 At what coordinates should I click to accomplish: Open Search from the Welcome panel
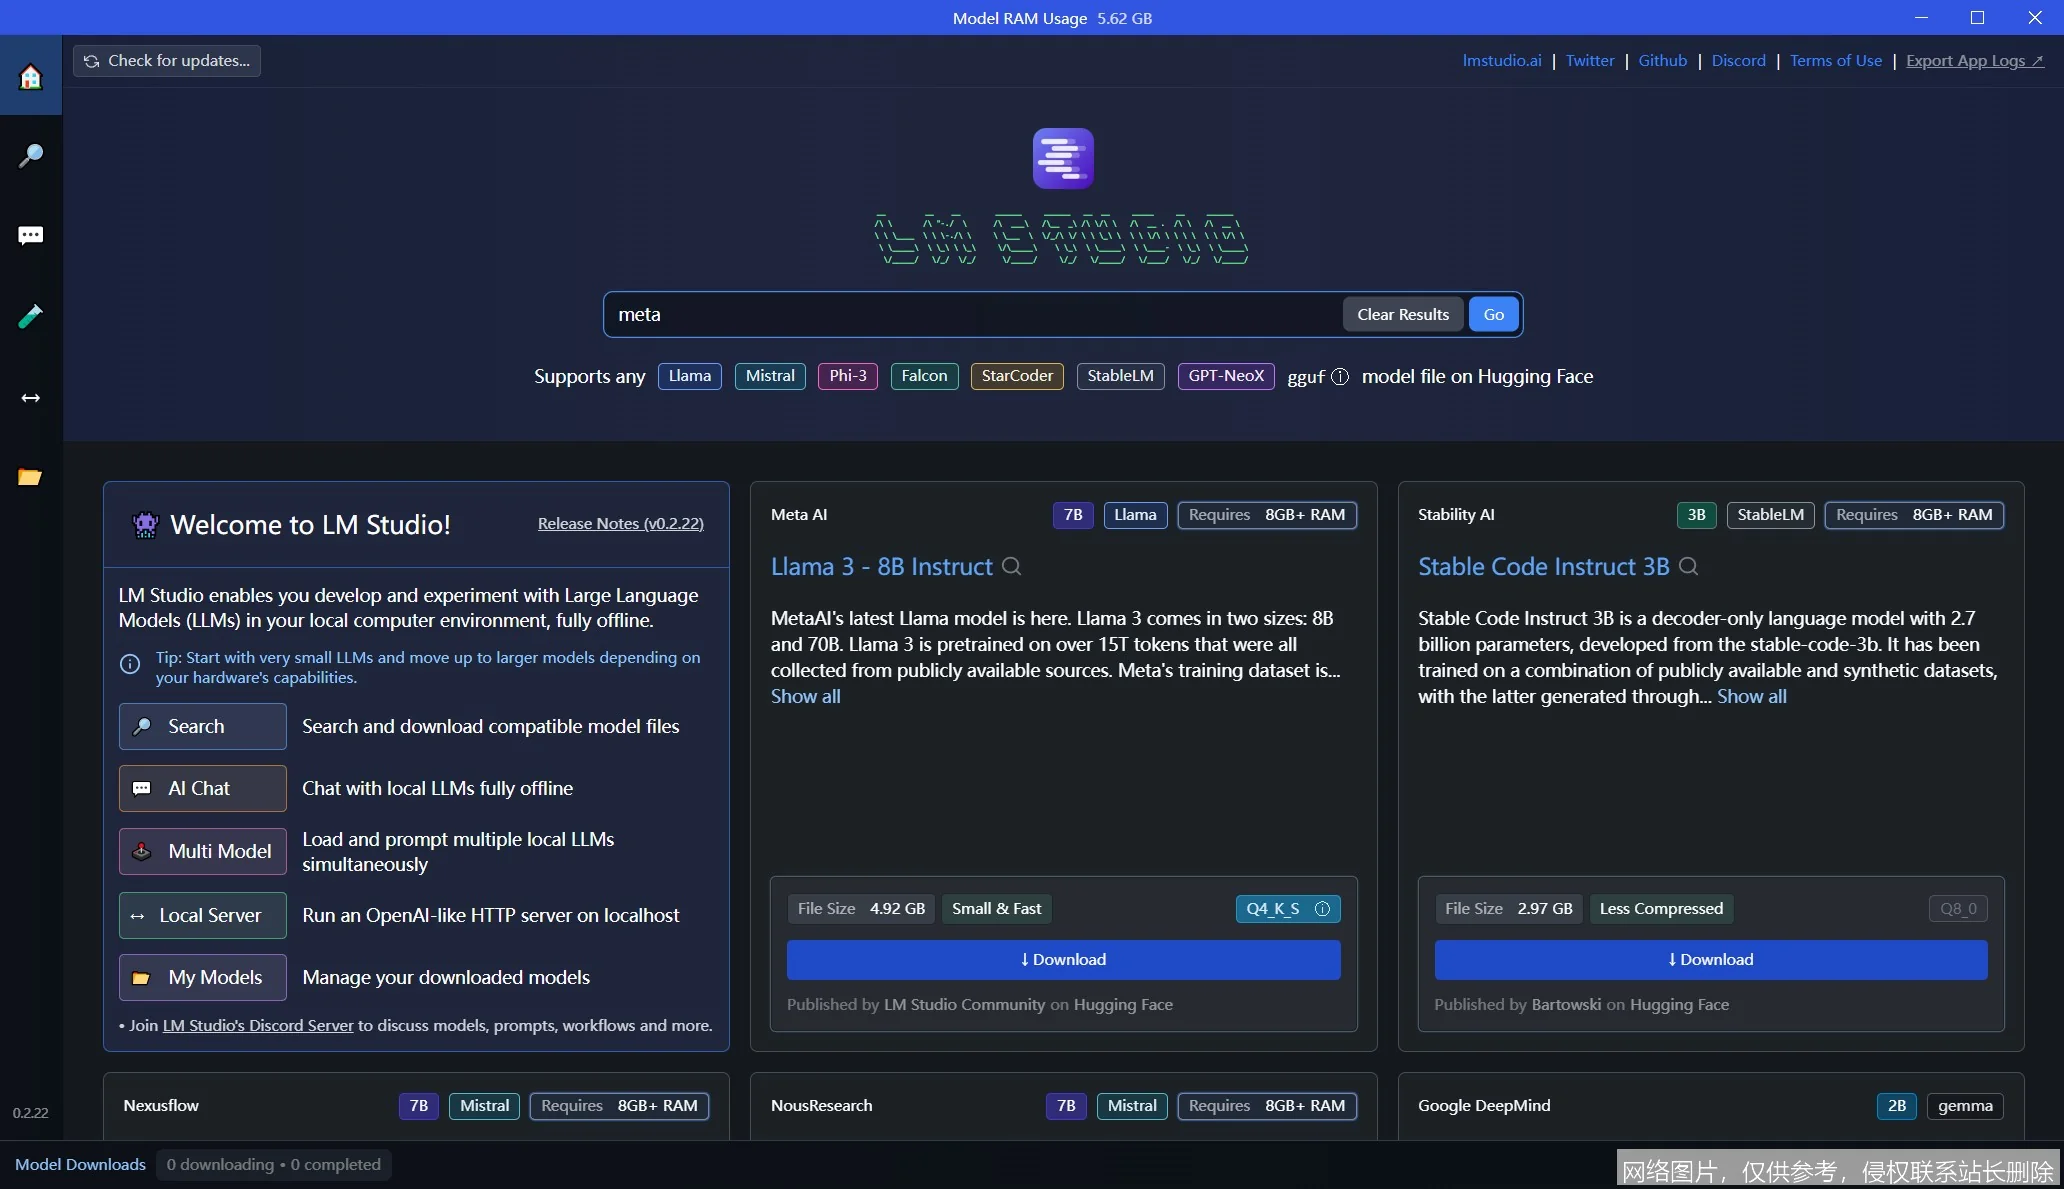point(203,726)
